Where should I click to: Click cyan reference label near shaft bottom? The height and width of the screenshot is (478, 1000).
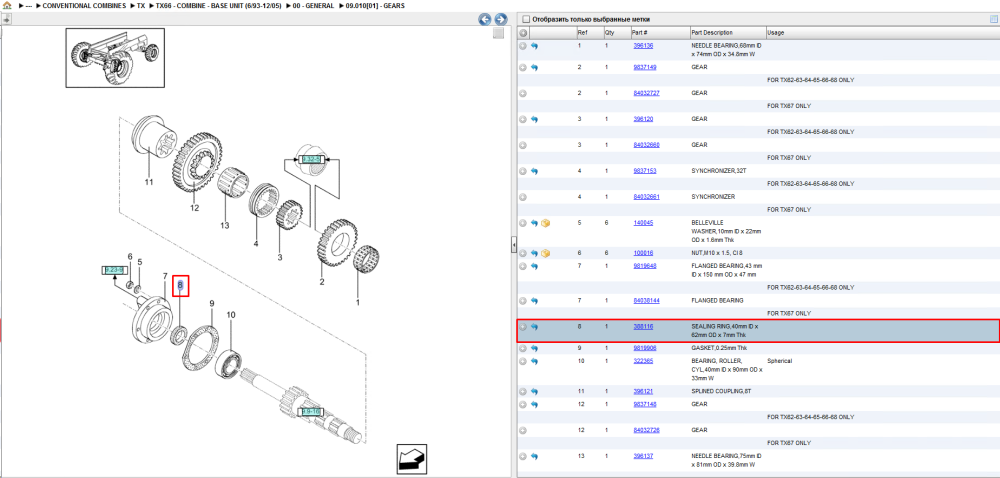313,411
